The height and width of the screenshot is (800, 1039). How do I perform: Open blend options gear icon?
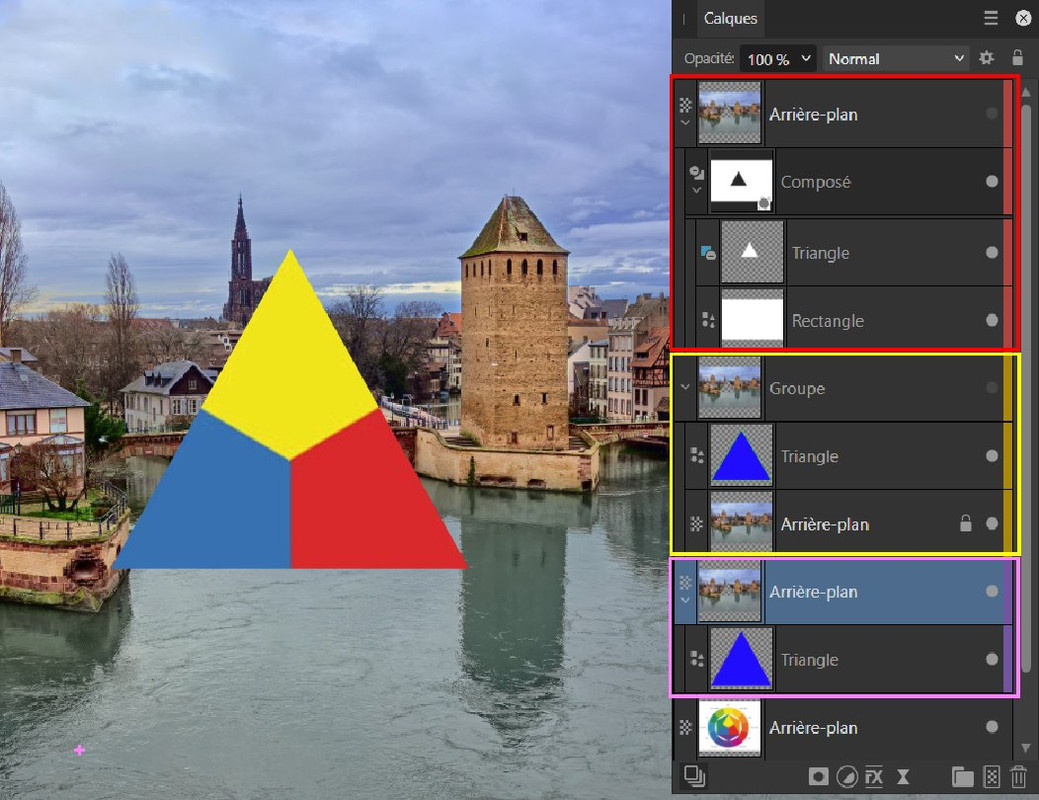coord(986,58)
